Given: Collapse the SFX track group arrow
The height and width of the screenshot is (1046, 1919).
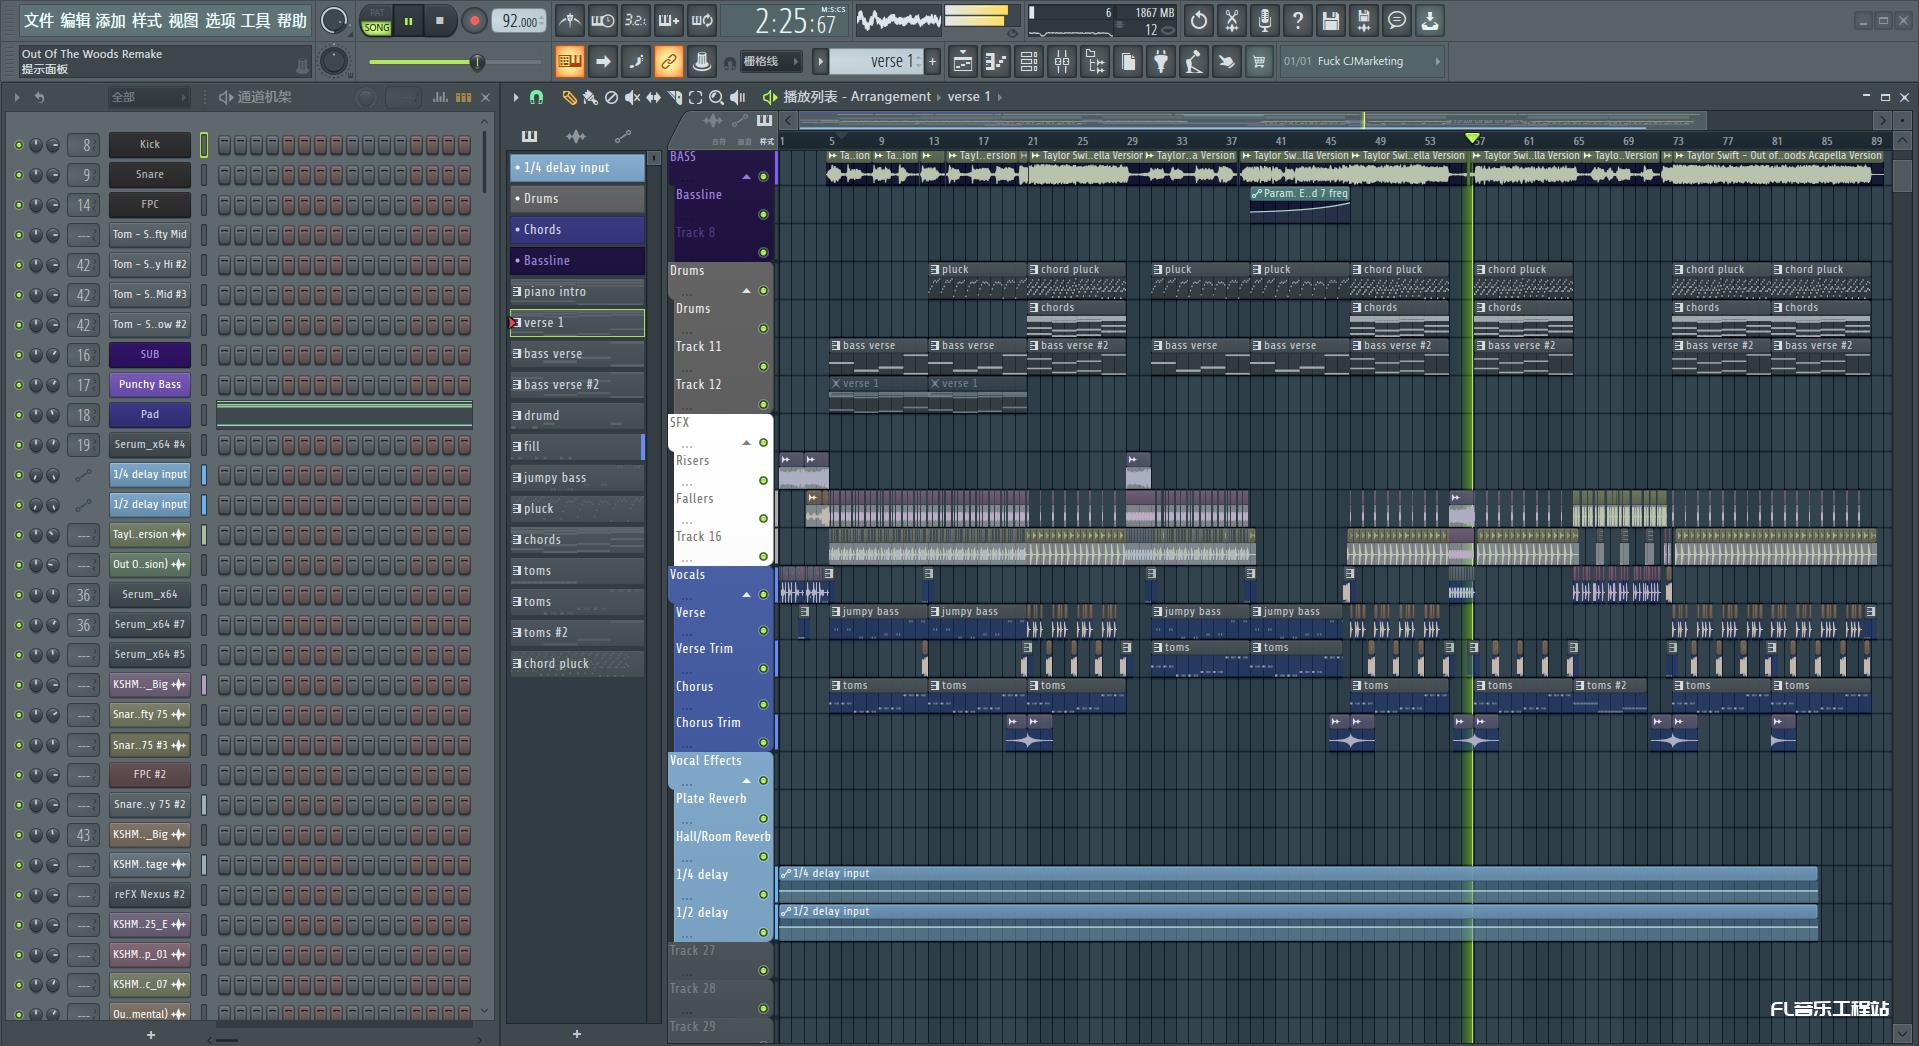Looking at the screenshot, I should point(746,443).
